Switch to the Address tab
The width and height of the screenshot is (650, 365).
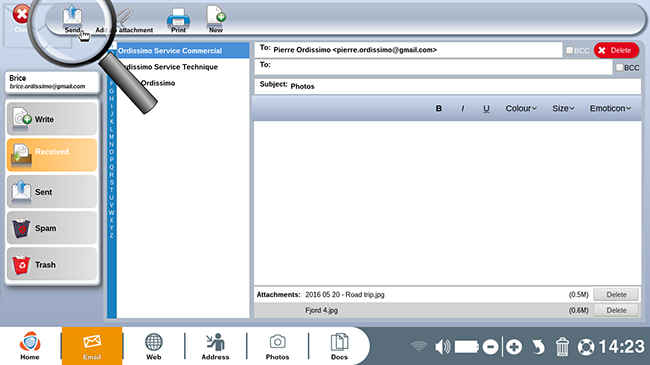(x=215, y=346)
